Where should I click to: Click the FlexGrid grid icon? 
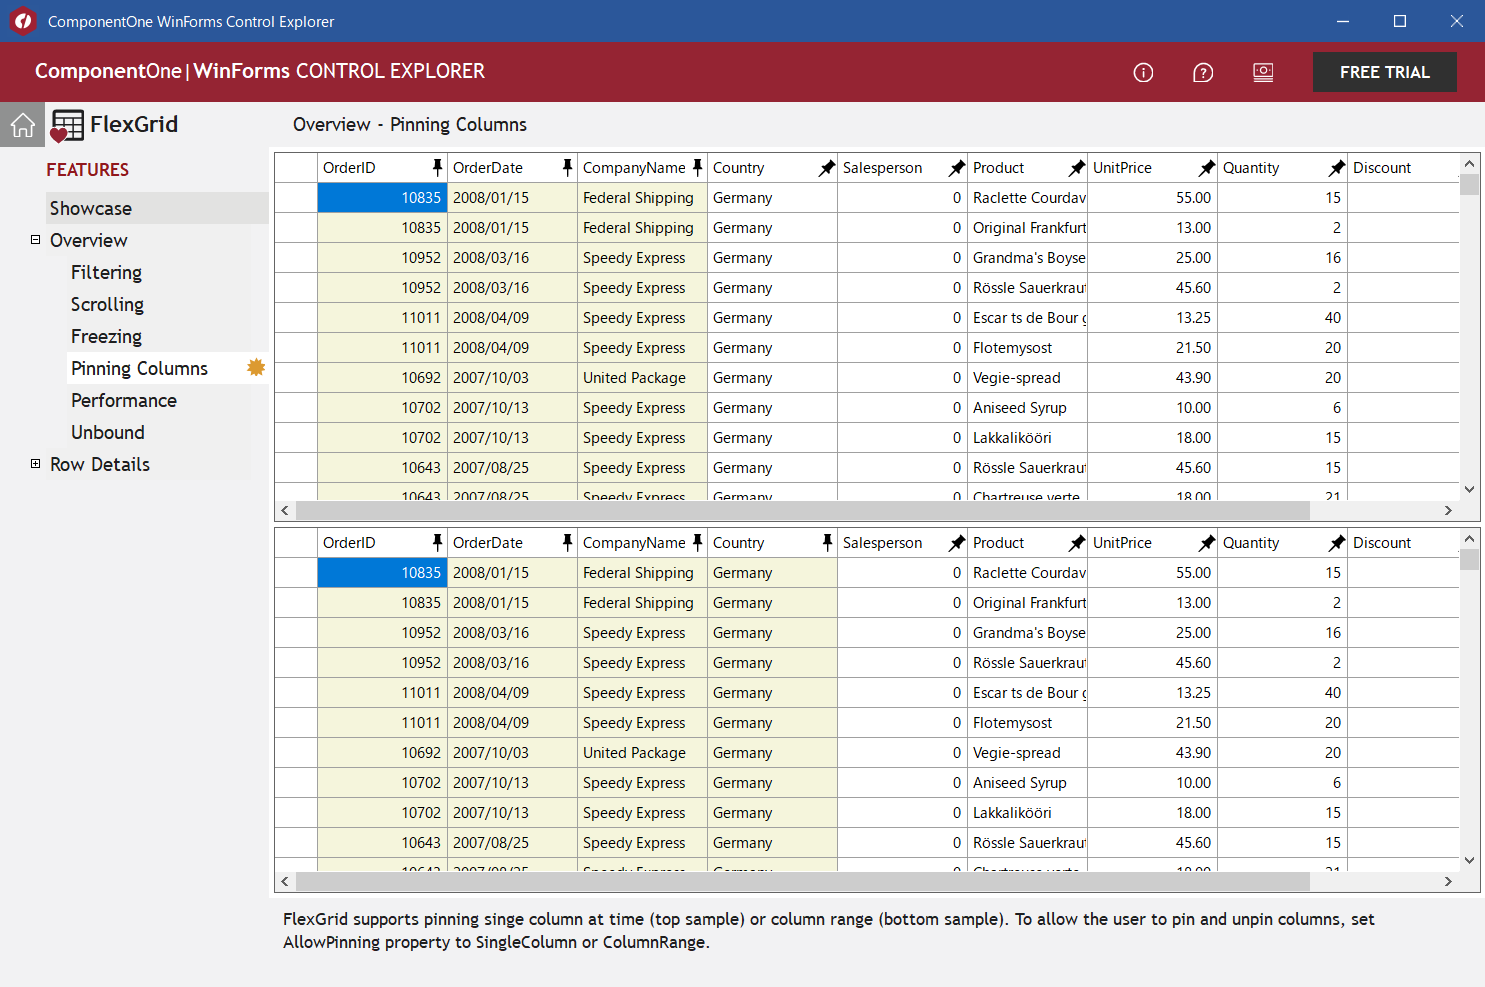(67, 125)
